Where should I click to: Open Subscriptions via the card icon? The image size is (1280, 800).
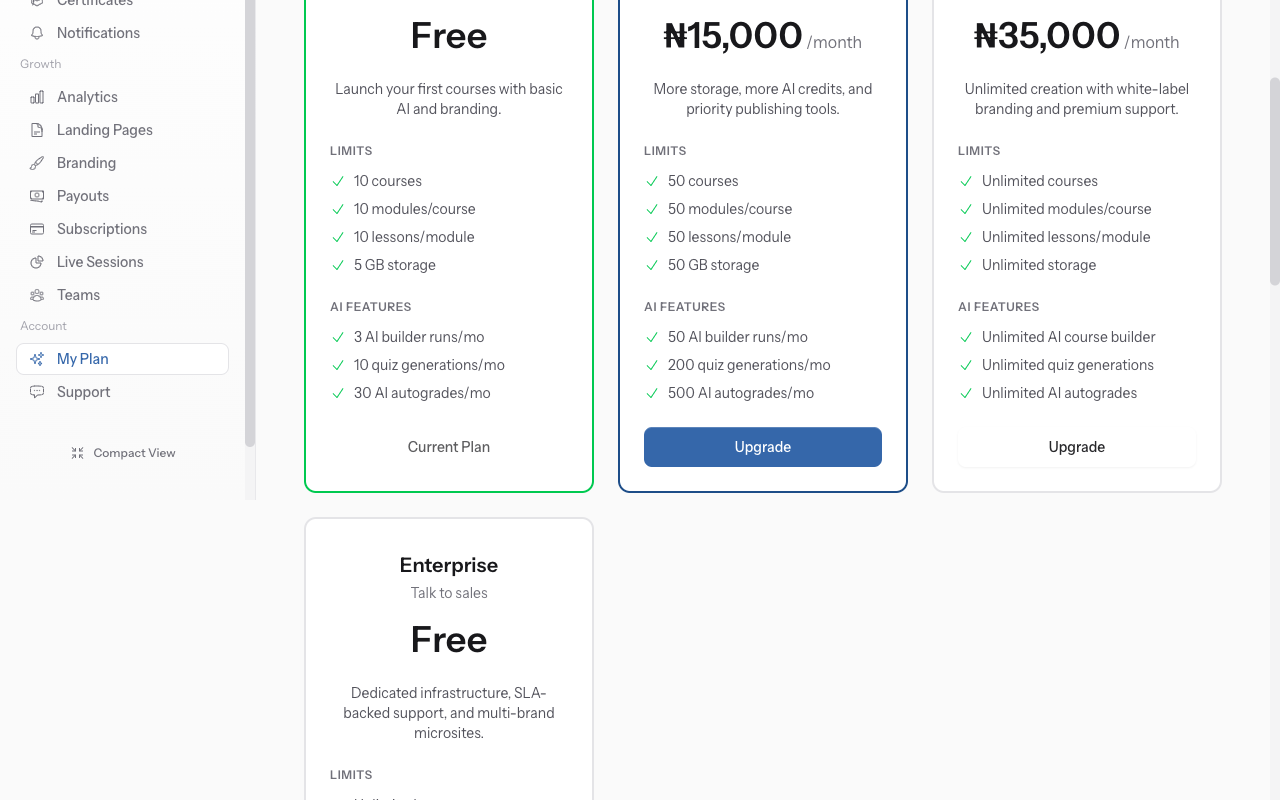tap(37, 228)
